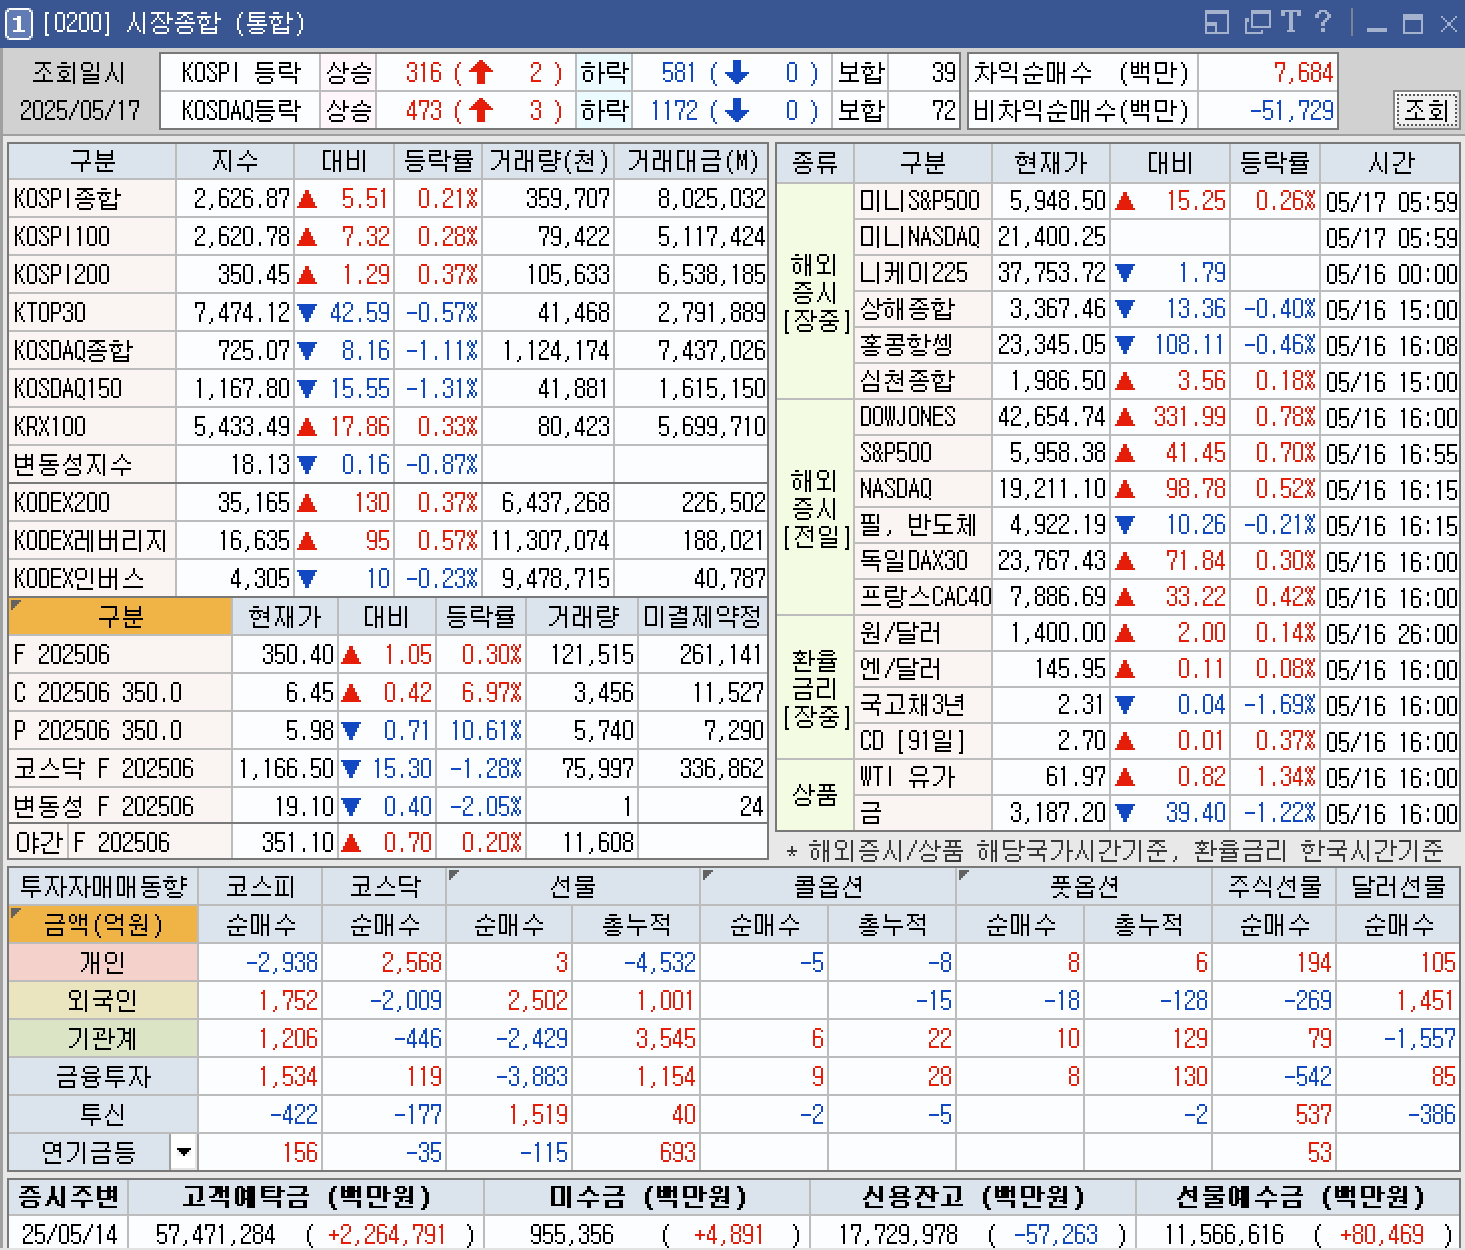Screen dimensions: 1465x1250
Task: Toggle the orange 금액(억원) header
Action: (103, 924)
